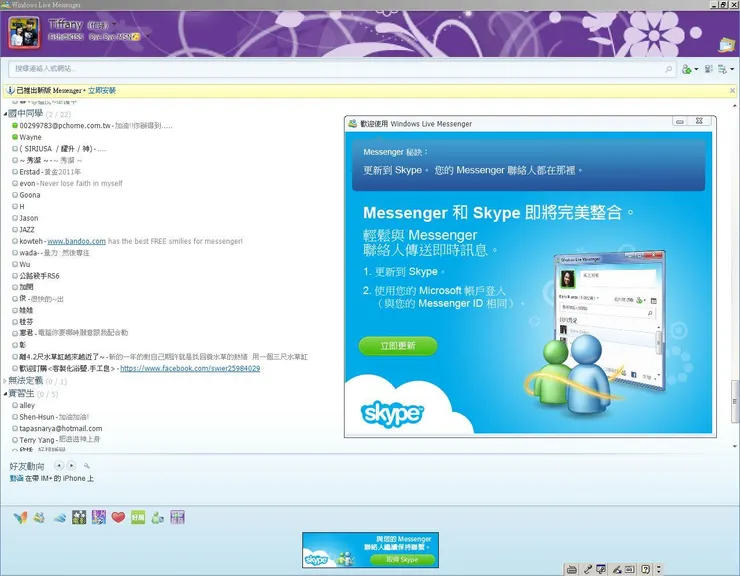This screenshot has width=740, height=576.
Task: Close the Windows Live Messenger welcome popup
Action: (x=699, y=121)
